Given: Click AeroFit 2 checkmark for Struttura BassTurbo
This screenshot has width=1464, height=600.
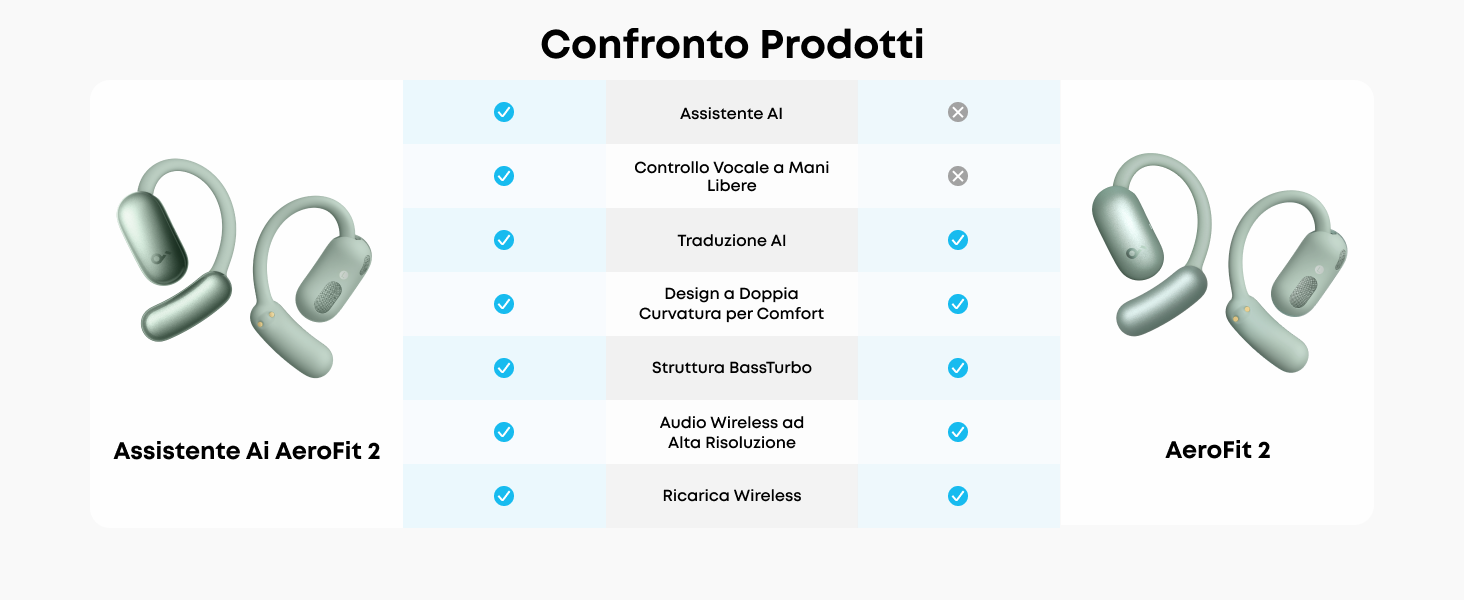Looking at the screenshot, I should tap(958, 368).
